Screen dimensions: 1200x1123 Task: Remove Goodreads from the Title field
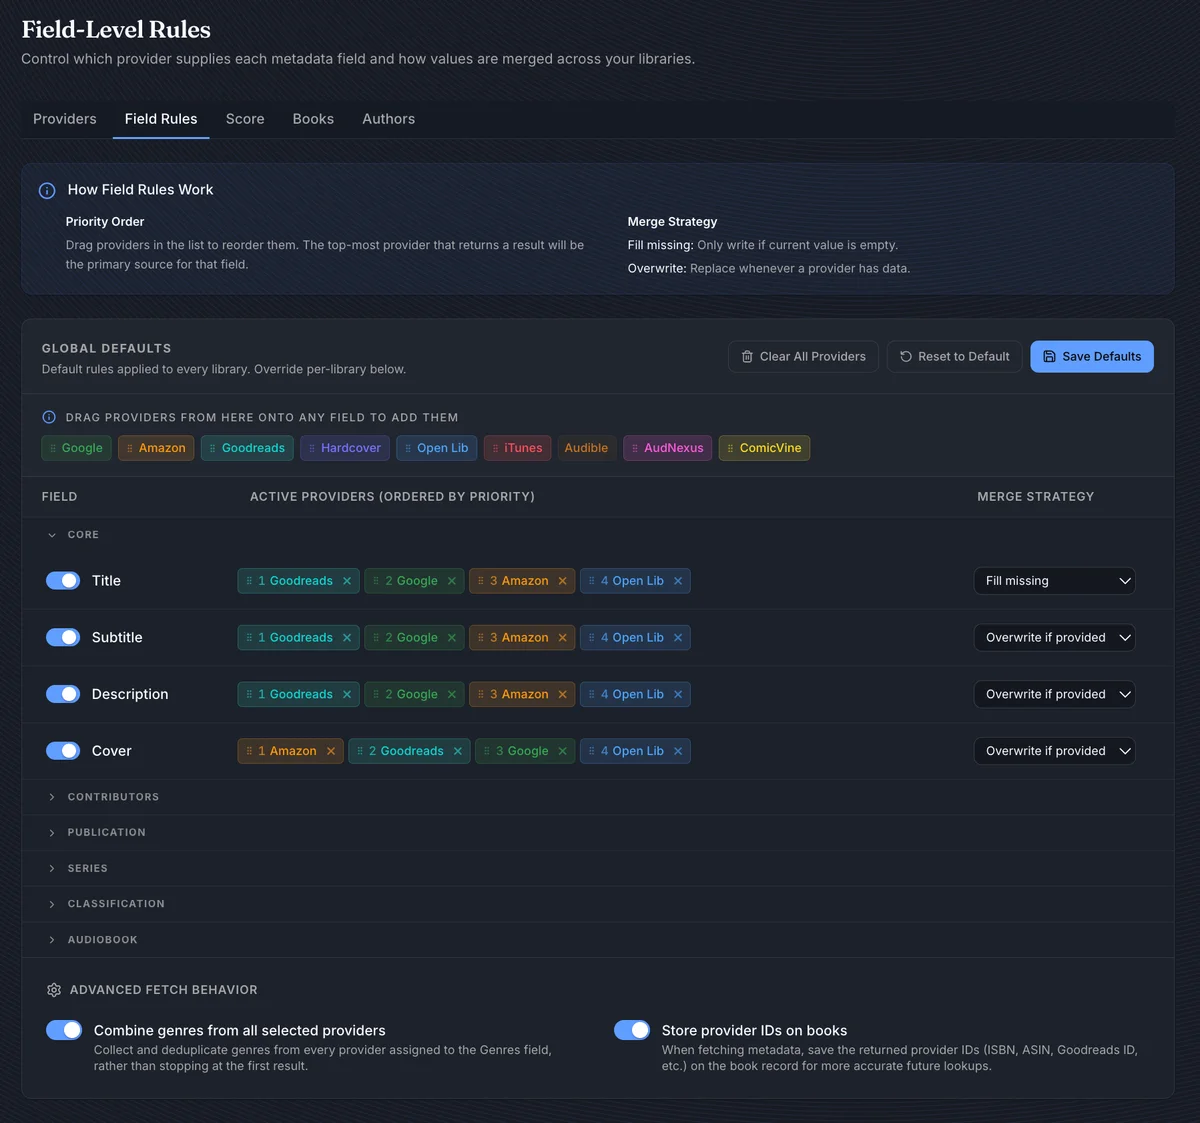[347, 581]
